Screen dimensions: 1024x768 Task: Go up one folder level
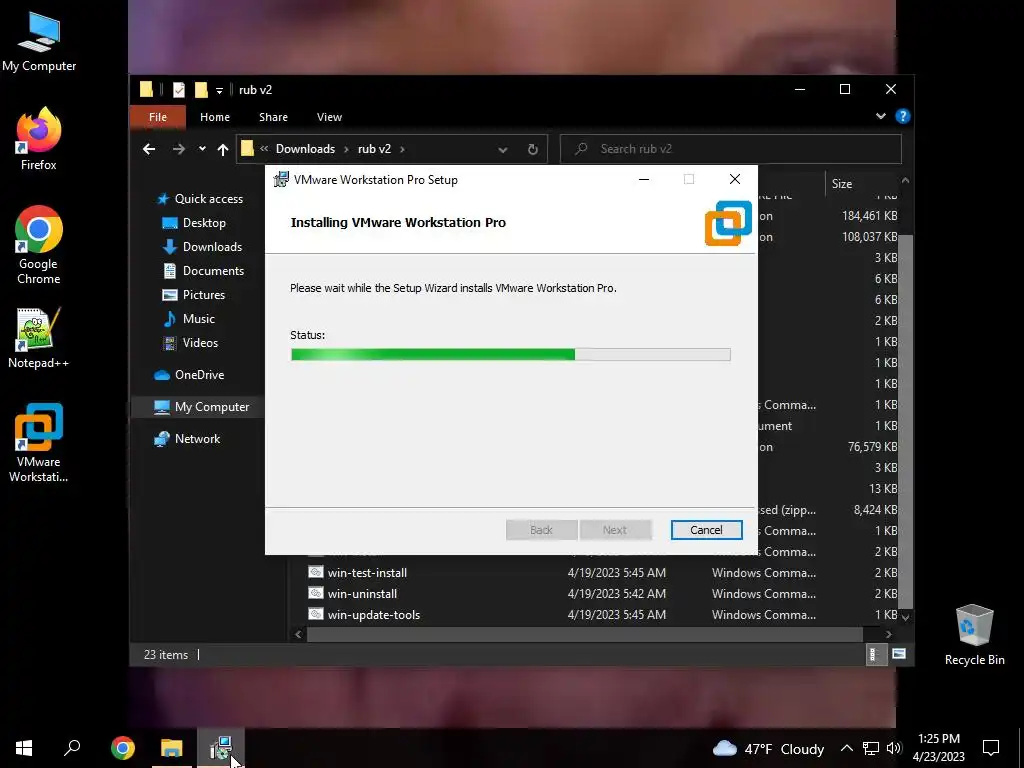223,150
